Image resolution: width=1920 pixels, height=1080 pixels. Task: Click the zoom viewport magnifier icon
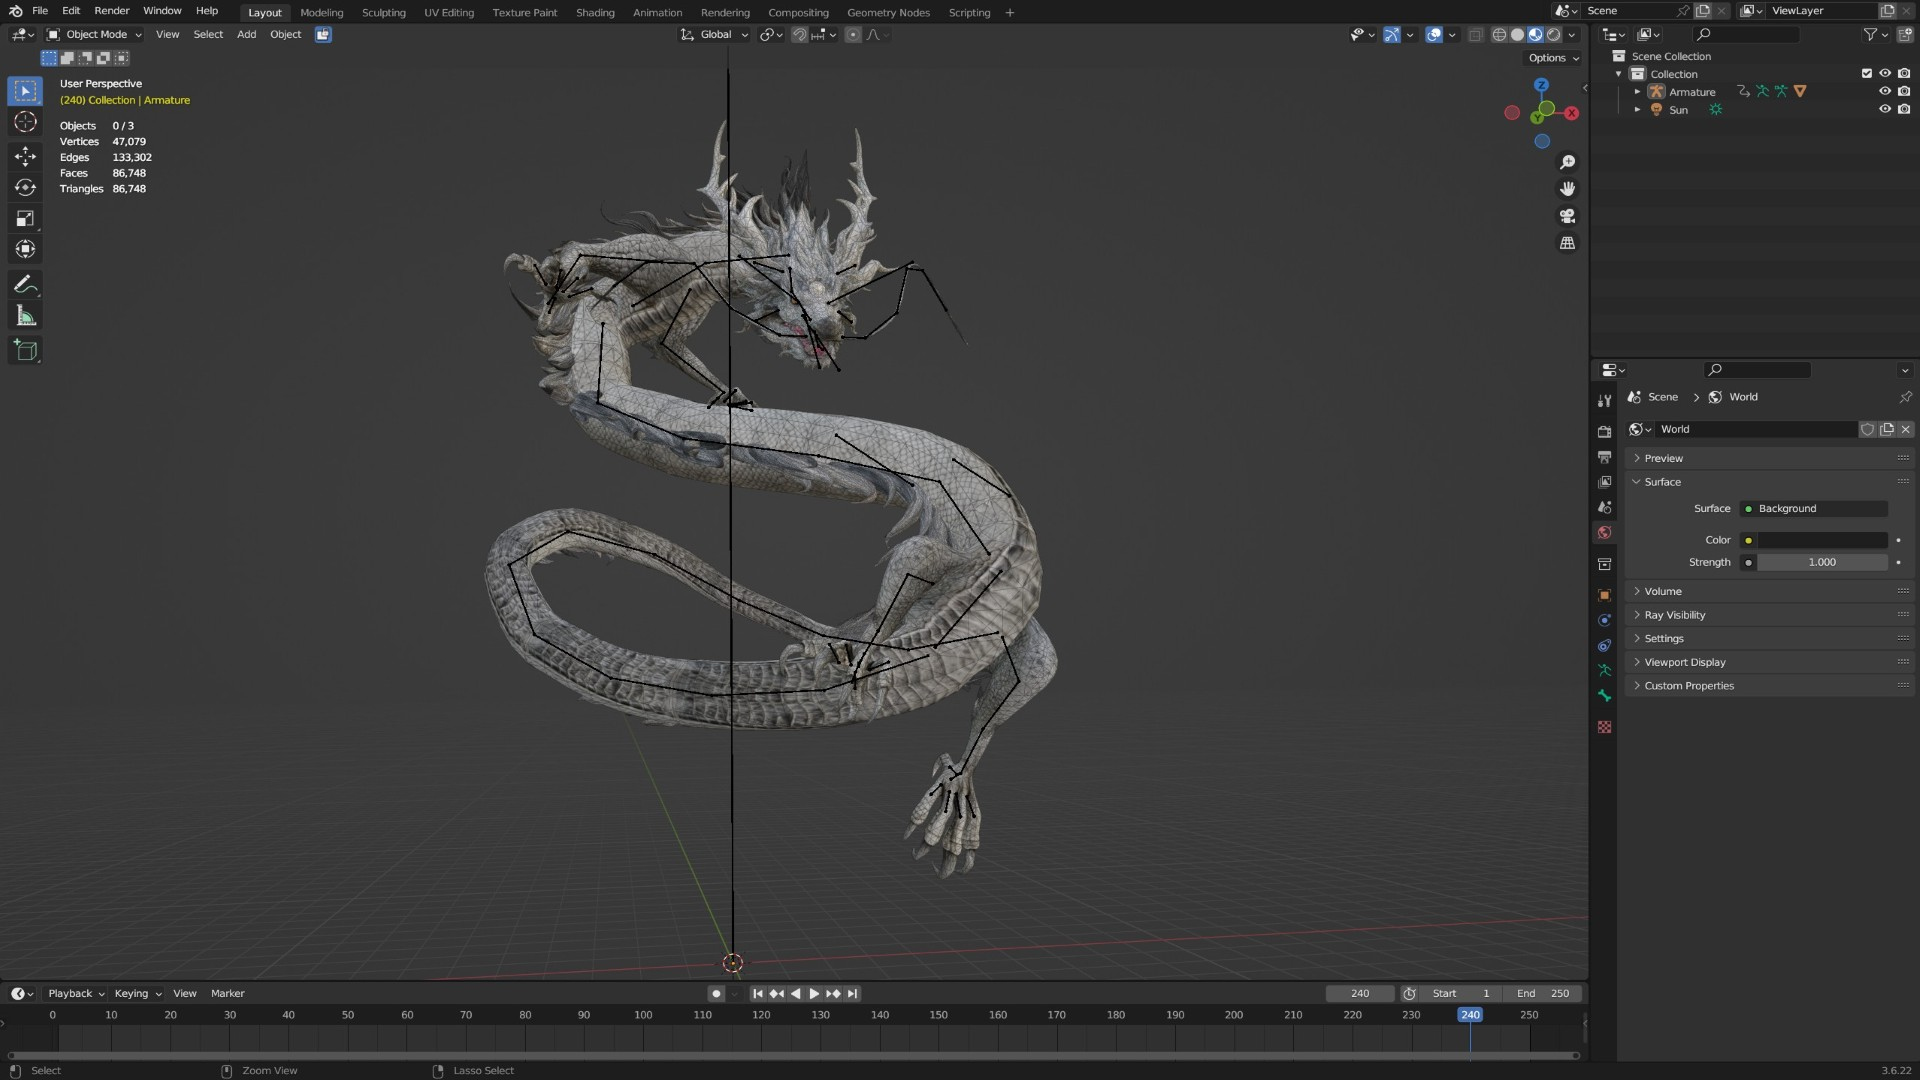pyautogui.click(x=1567, y=162)
